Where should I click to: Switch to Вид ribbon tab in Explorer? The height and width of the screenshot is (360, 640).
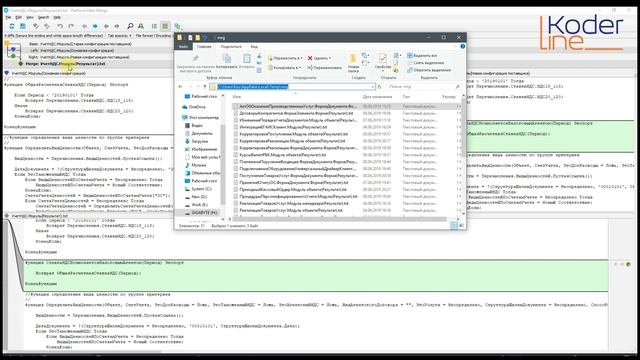pos(254,47)
